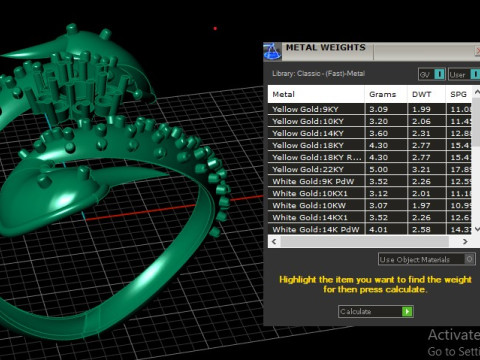Select the White Gold:9K PdW row
The height and width of the screenshot is (360, 480).
370,181
